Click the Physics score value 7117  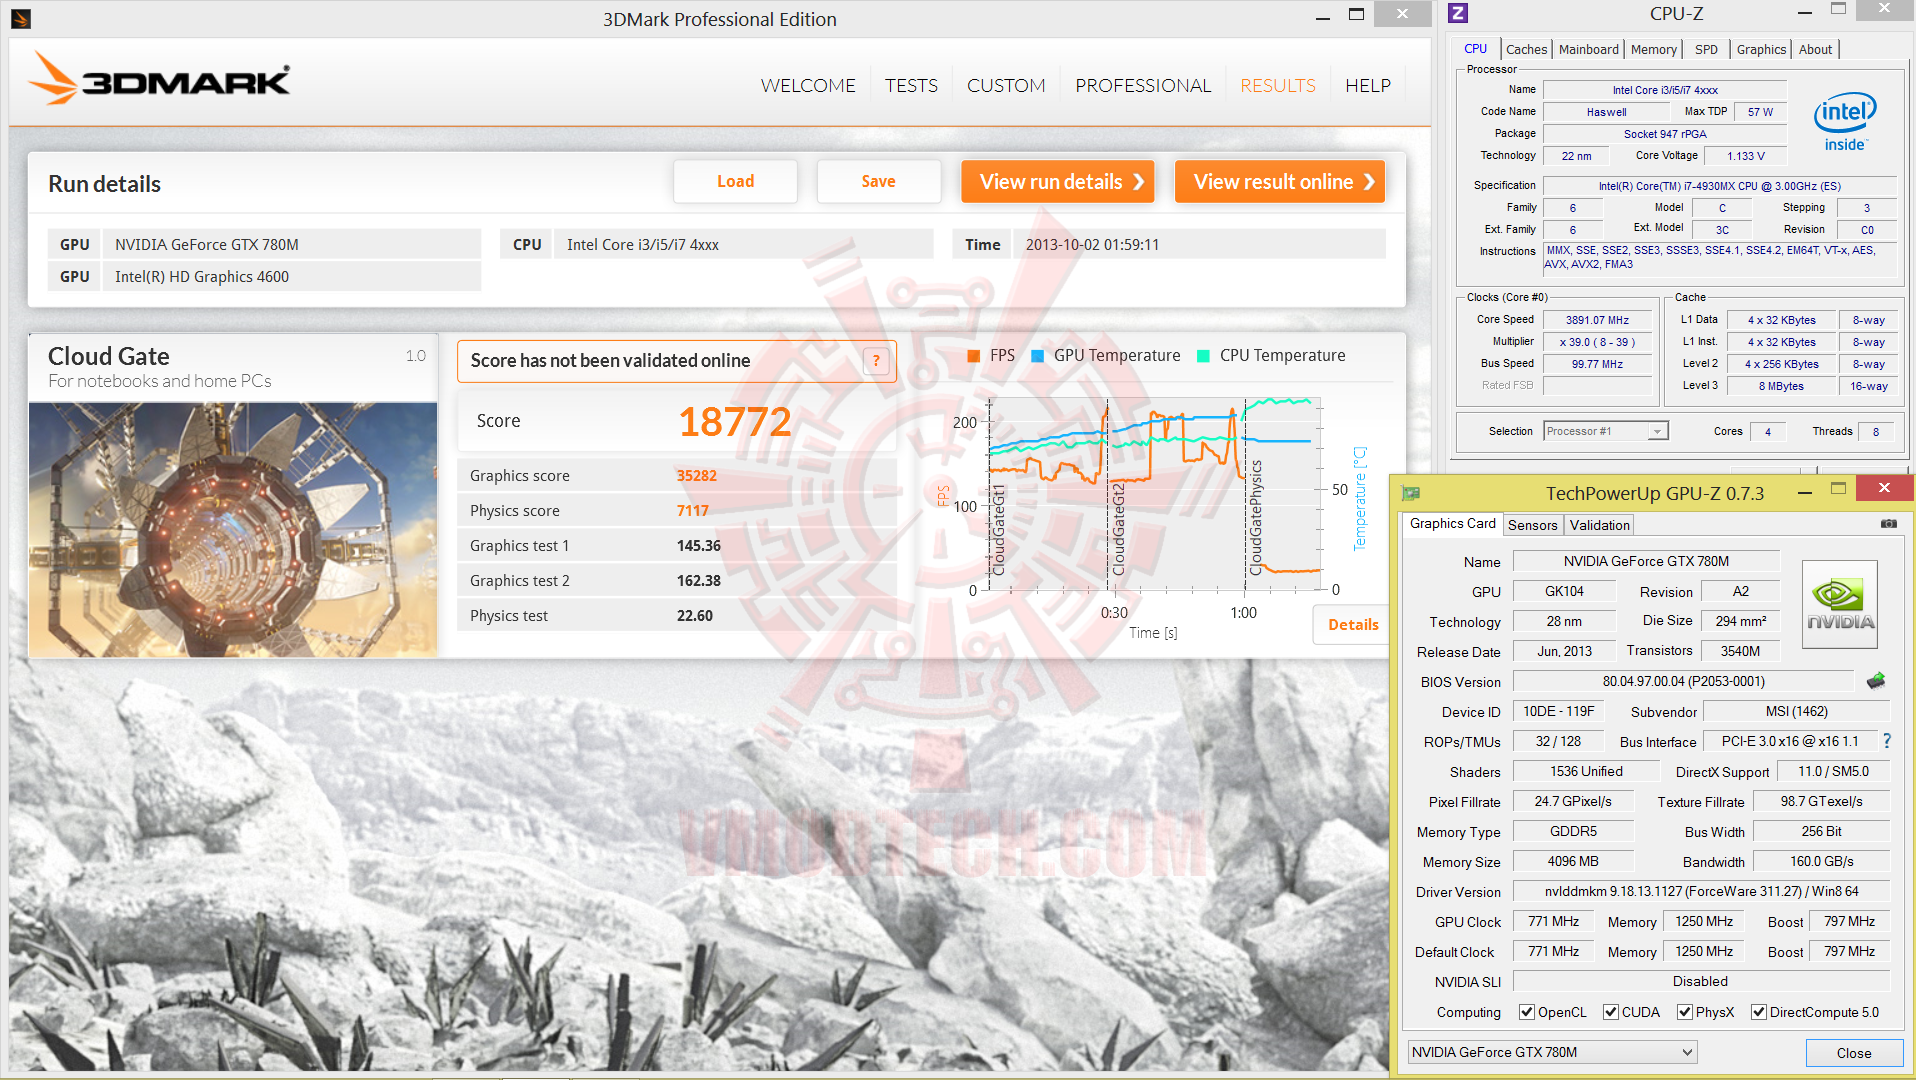[x=693, y=511]
